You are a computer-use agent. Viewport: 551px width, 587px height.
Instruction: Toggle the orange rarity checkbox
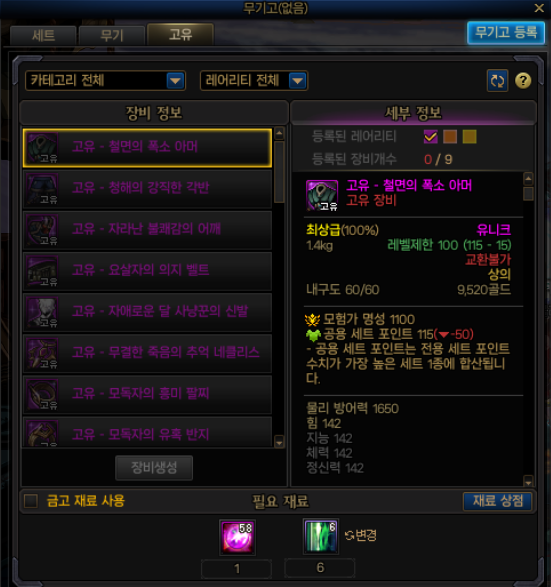(x=450, y=137)
